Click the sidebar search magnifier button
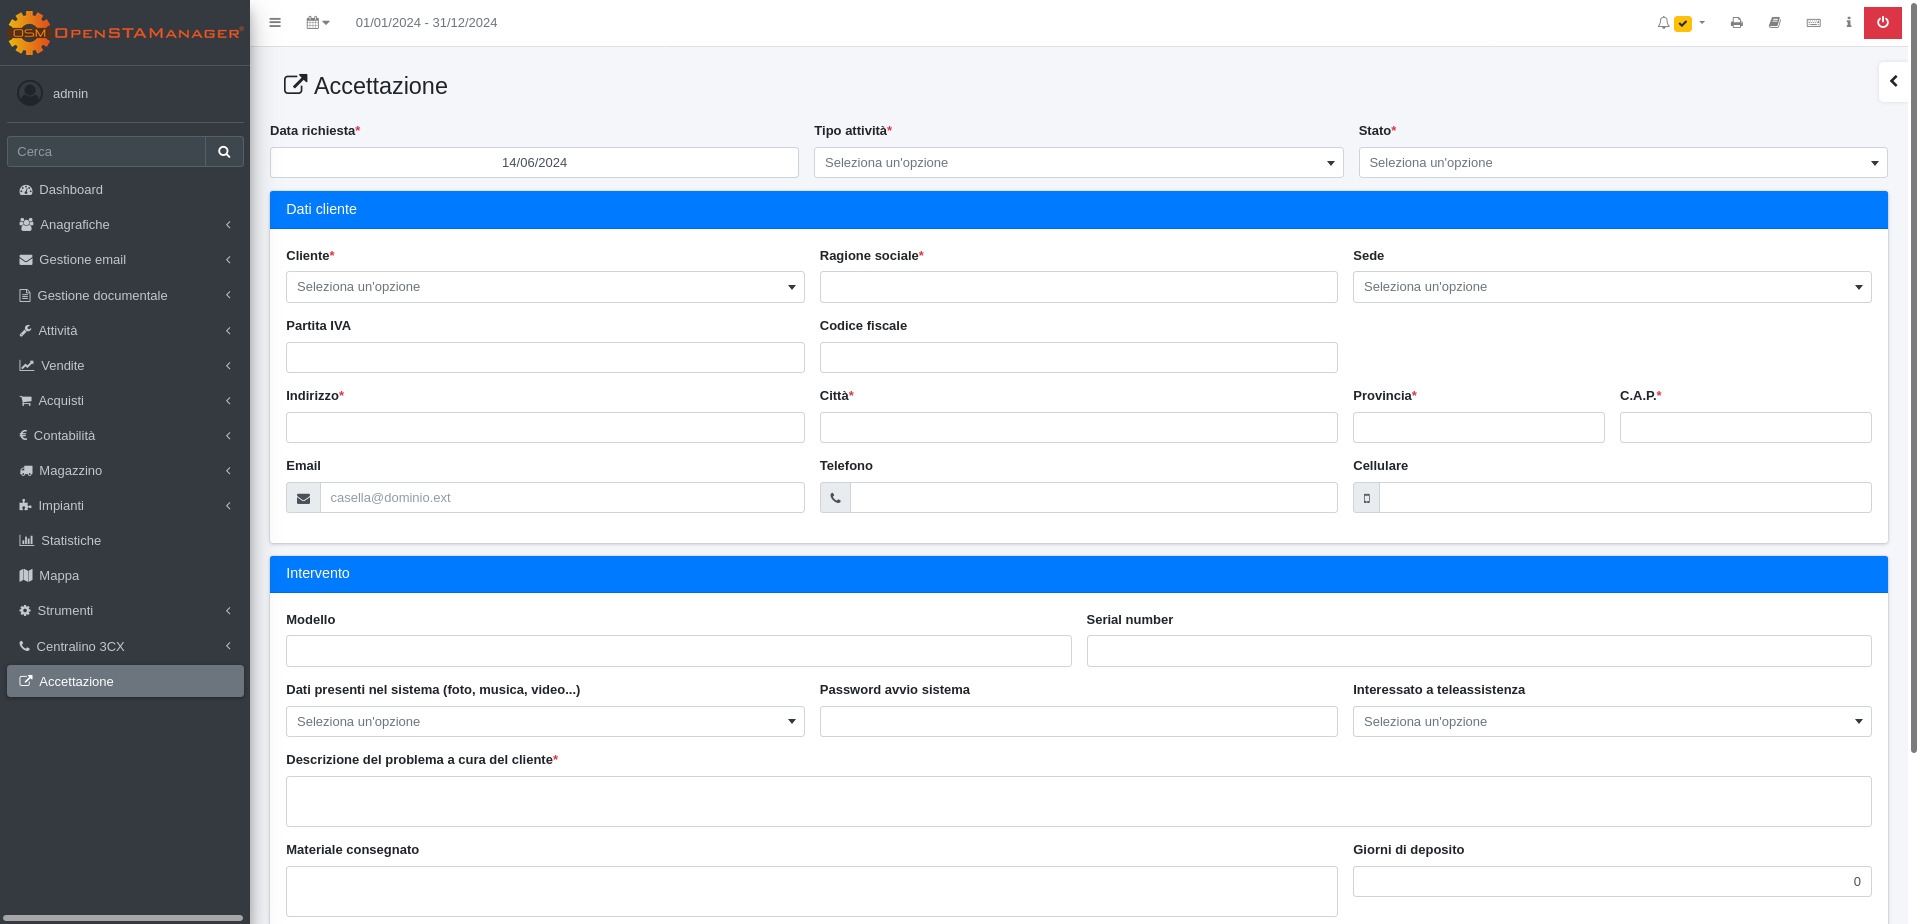Screen dimensions: 1920x924 tap(224, 152)
